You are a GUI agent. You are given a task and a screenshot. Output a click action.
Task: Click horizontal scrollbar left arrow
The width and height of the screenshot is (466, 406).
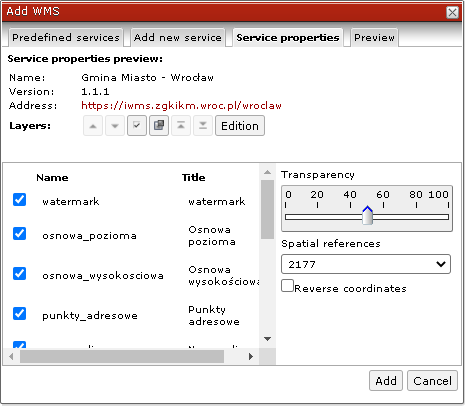(x=11, y=357)
